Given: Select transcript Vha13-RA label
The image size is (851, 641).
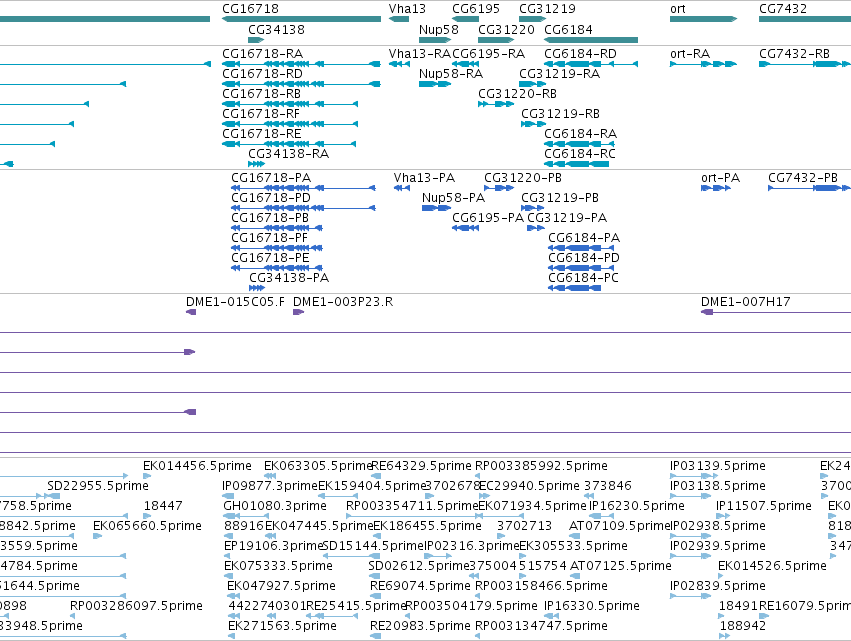Looking at the screenshot, I should [420, 54].
